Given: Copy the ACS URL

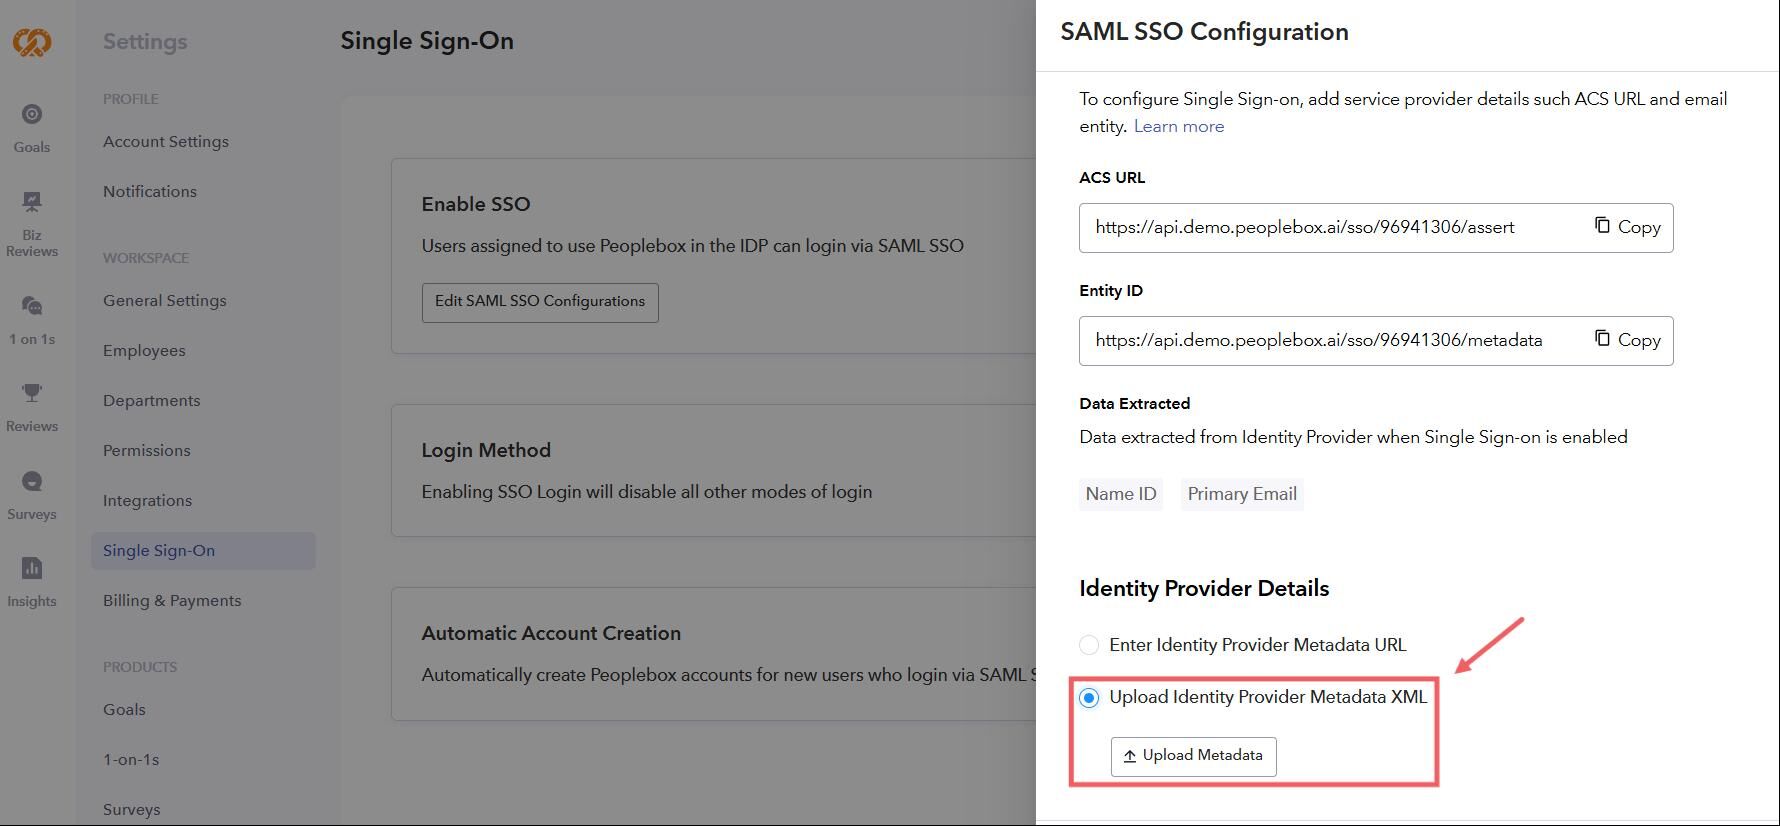Looking at the screenshot, I should [1627, 227].
